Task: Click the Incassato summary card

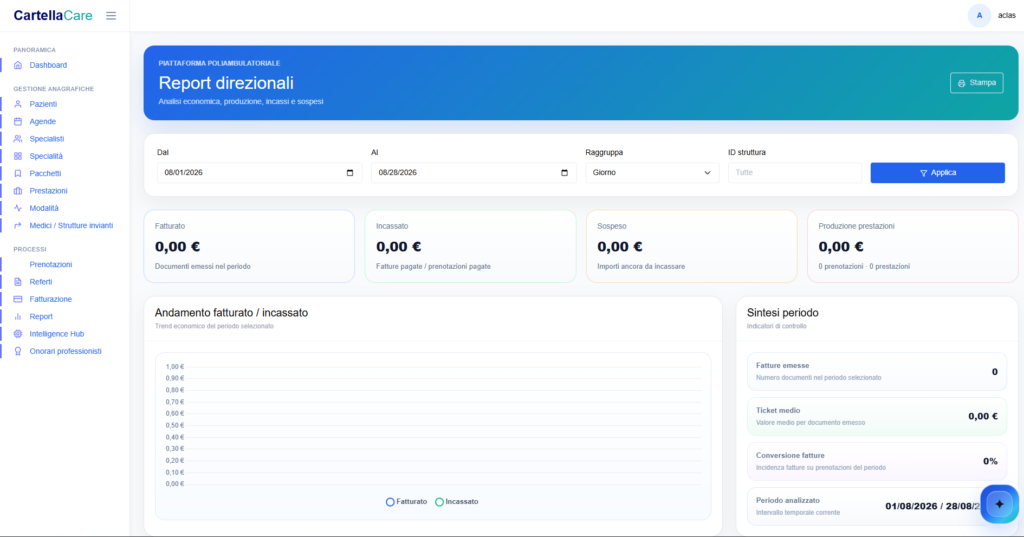Action: click(470, 246)
